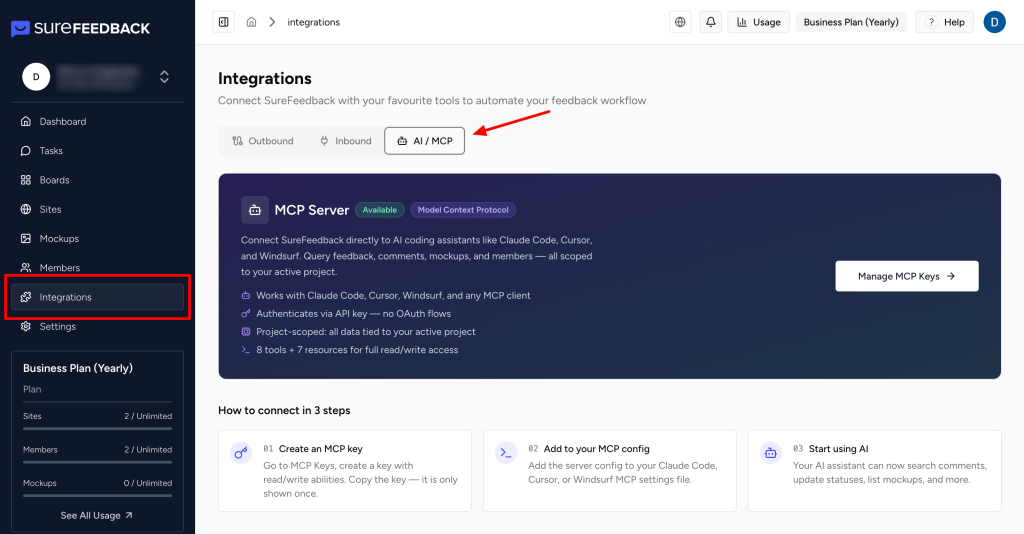The image size is (1024, 534).
Task: Select the AI / MCP tab
Action: click(x=424, y=141)
